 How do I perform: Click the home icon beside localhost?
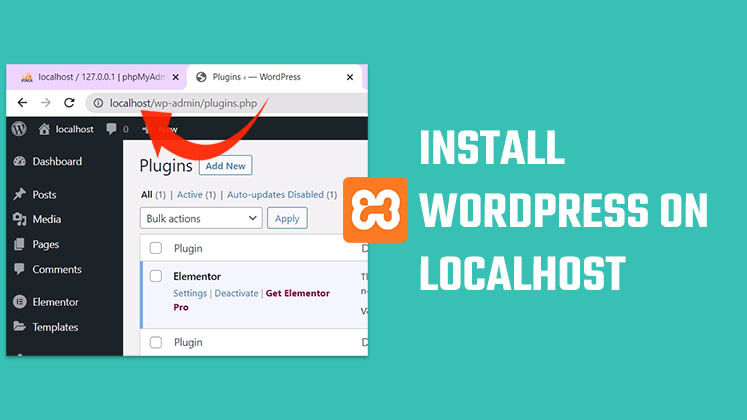point(44,129)
